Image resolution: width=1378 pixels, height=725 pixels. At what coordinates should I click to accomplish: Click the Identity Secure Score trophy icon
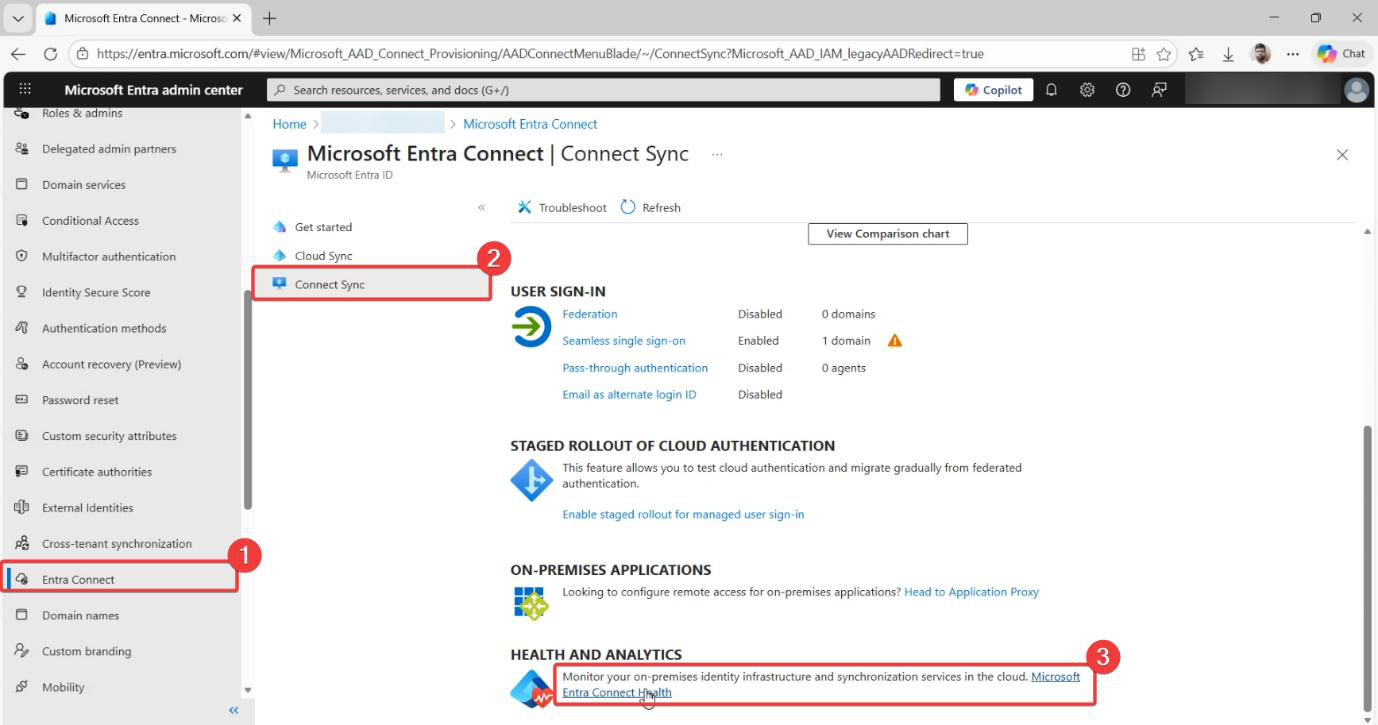click(x=22, y=292)
